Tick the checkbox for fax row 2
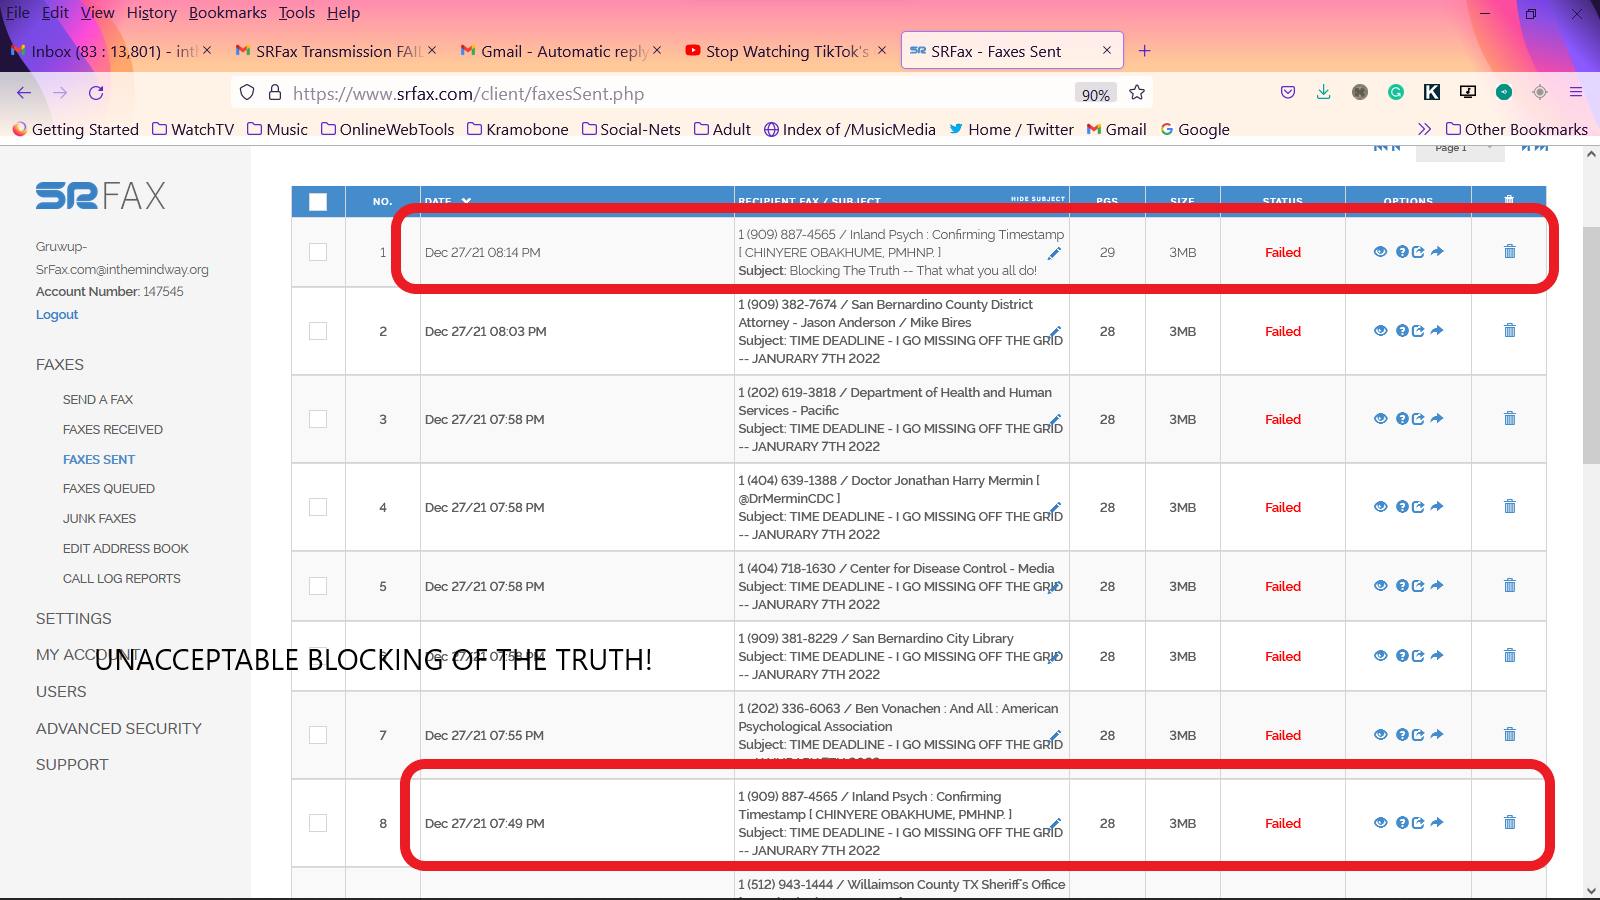 [x=318, y=331]
